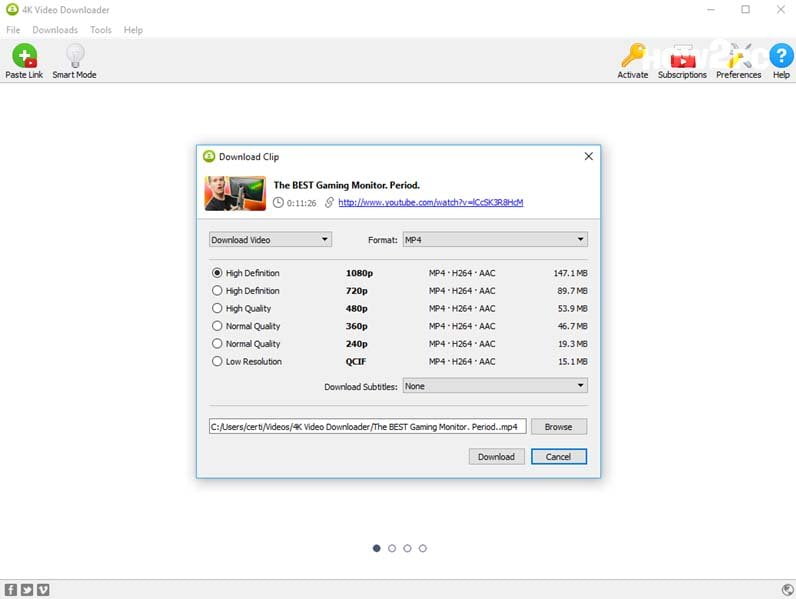Click the Browse button
Screen dimensions: 796x599
coord(558,427)
